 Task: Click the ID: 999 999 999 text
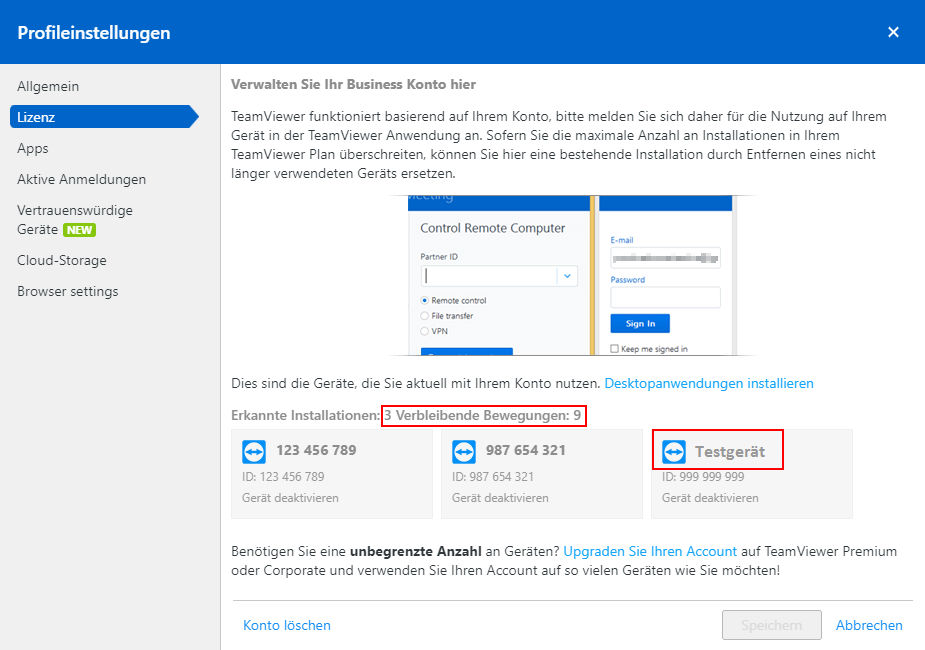(703, 477)
